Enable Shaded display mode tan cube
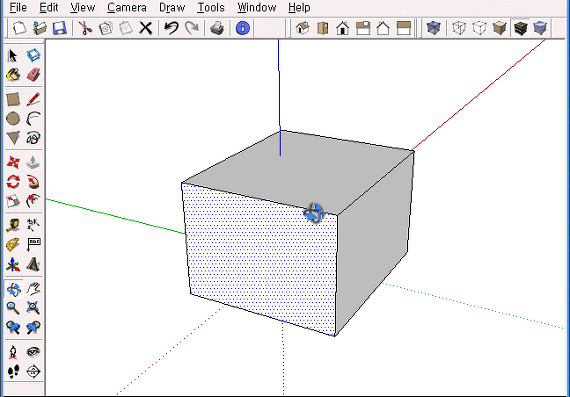570x397 pixels. [x=499, y=28]
